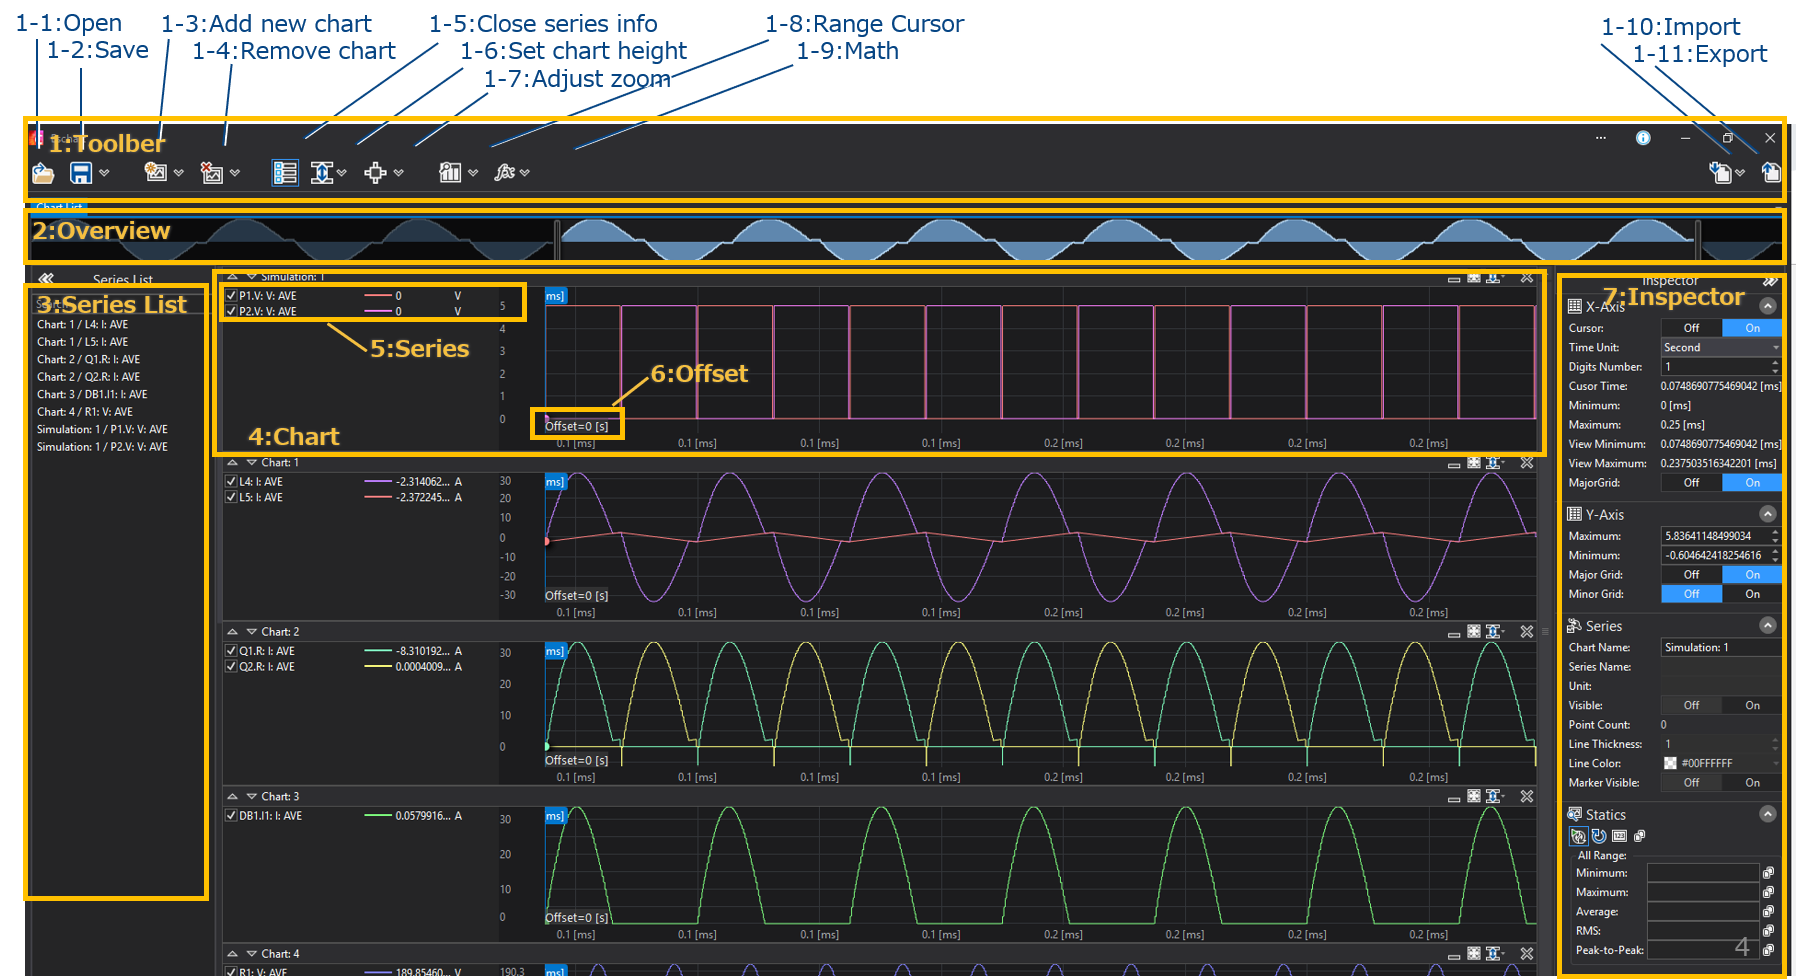This screenshot has width=1796, height=979.
Task: Click the Range Cursor toolbar icon
Action: pyautogui.click(x=450, y=173)
